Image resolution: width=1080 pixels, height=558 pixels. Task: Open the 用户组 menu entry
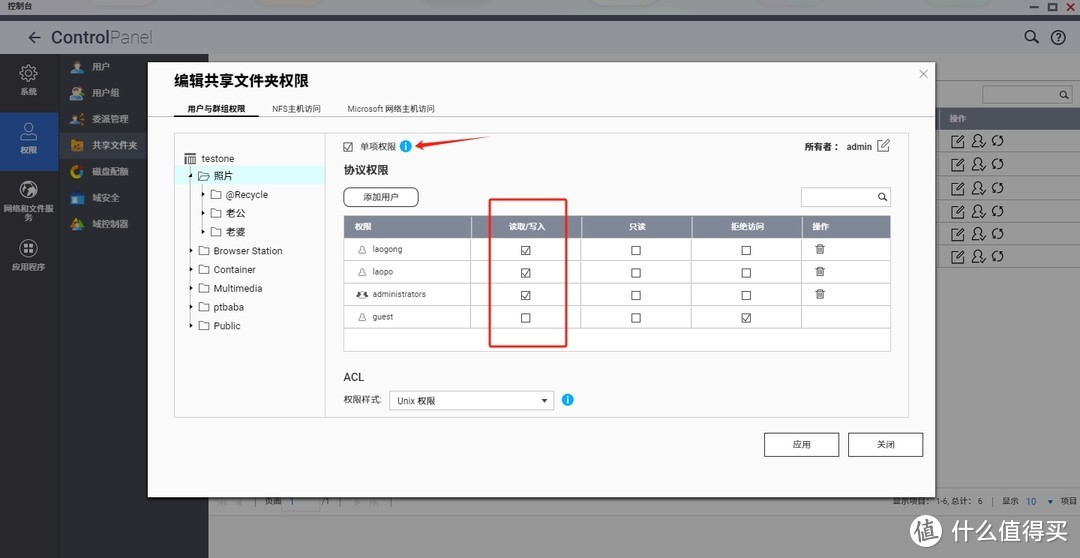coord(105,93)
